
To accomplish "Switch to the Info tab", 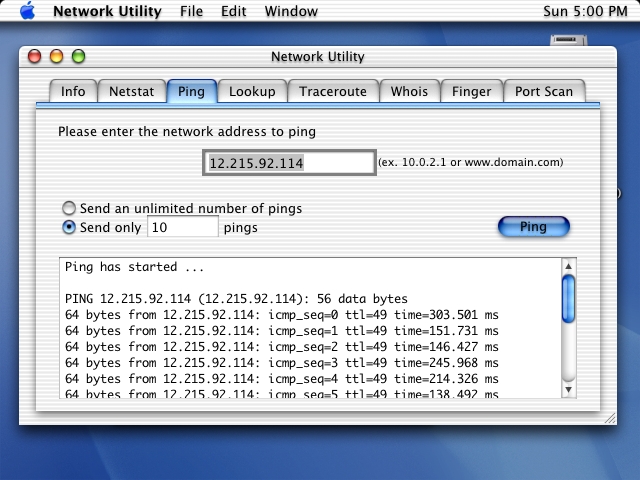I will tap(73, 91).
